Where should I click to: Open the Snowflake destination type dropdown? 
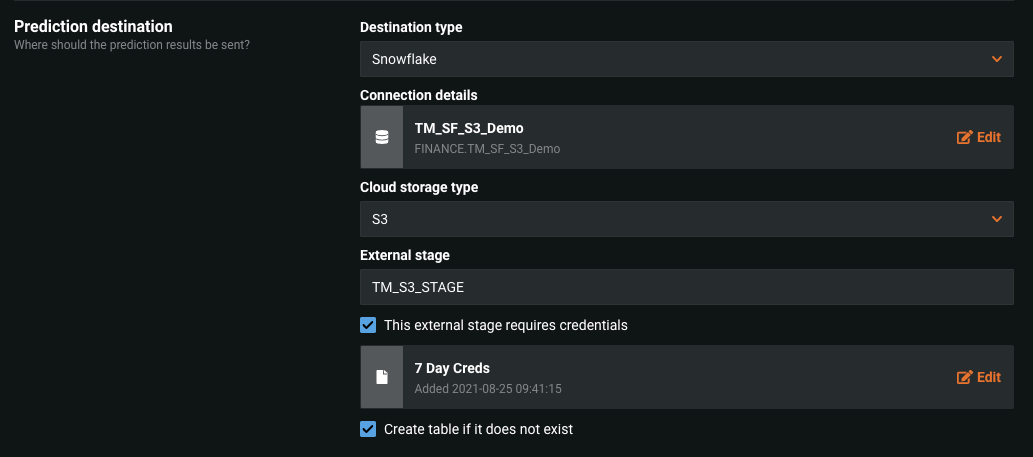click(686, 59)
